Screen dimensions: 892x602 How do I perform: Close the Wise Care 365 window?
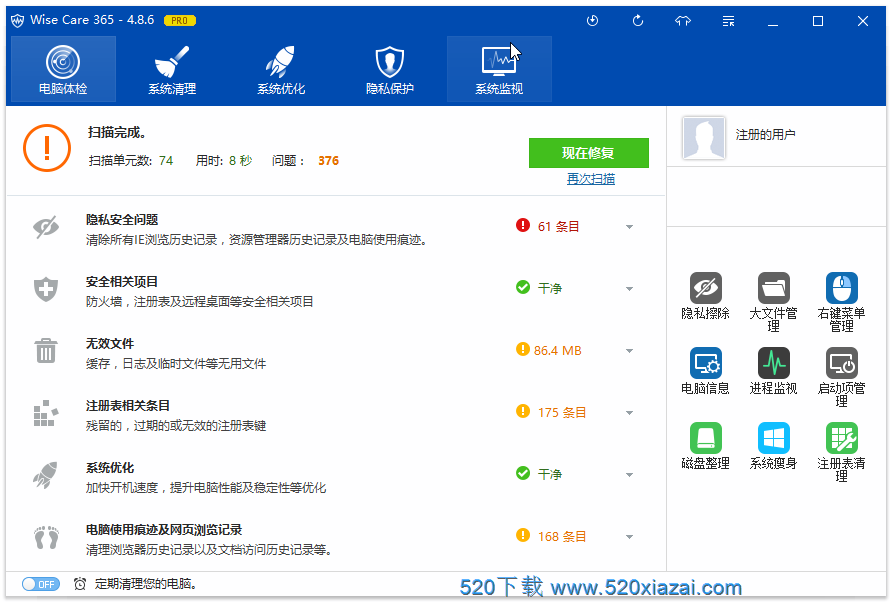pyautogui.click(x=863, y=21)
